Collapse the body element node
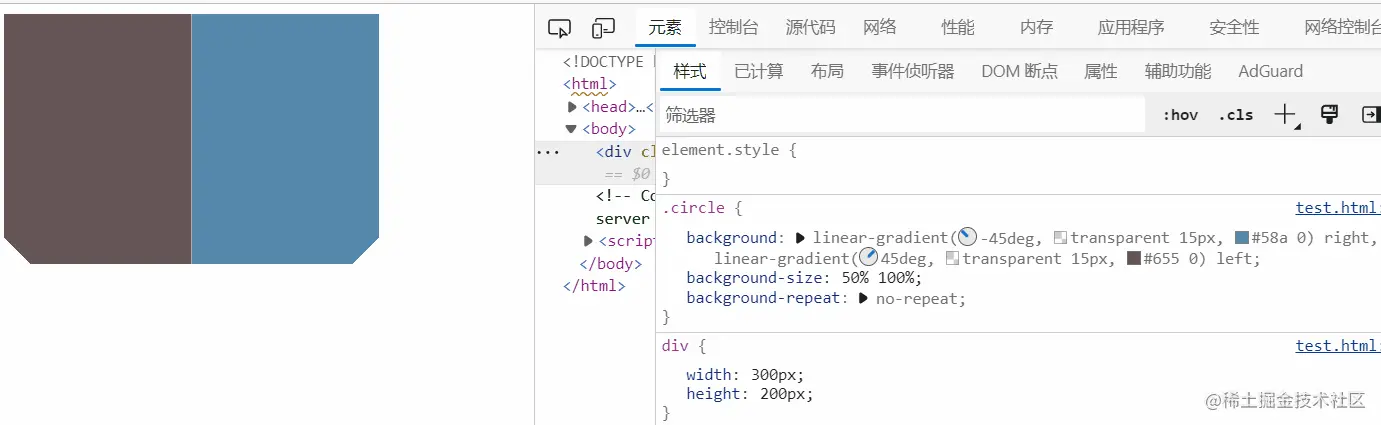The image size is (1381, 425). 571,129
